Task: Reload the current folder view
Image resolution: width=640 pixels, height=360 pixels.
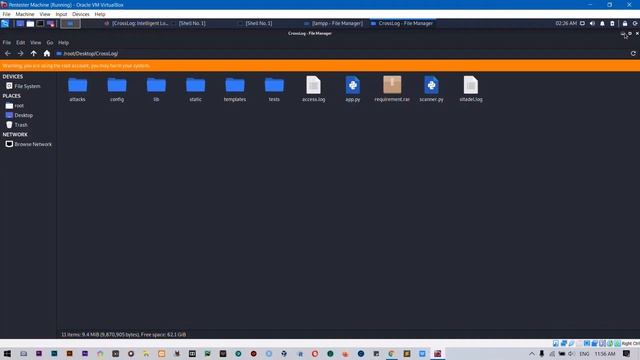Action: point(633,53)
